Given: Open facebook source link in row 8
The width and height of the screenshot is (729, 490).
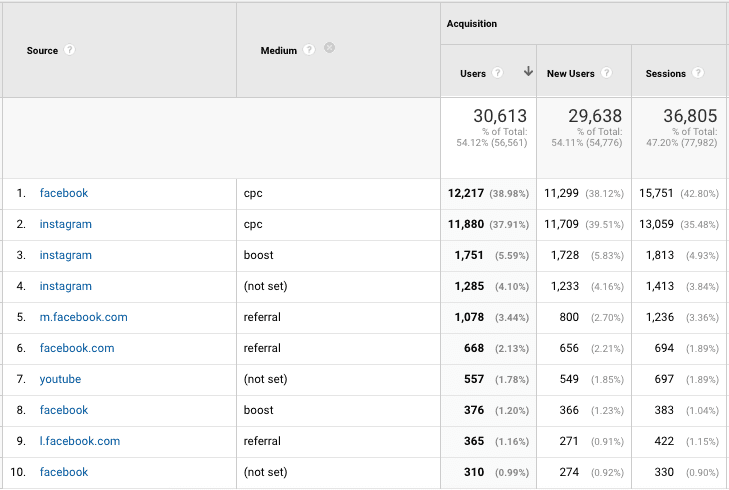Looking at the screenshot, I should point(64,410).
